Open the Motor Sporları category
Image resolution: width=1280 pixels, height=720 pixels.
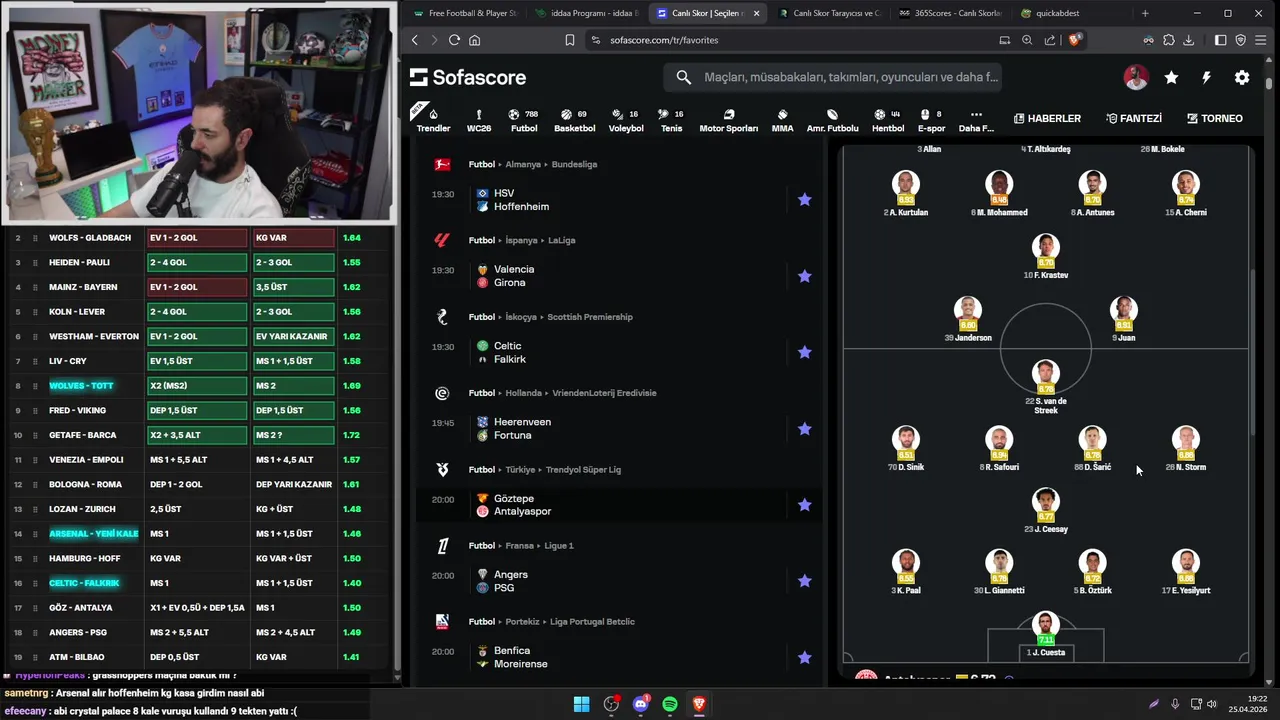728,120
